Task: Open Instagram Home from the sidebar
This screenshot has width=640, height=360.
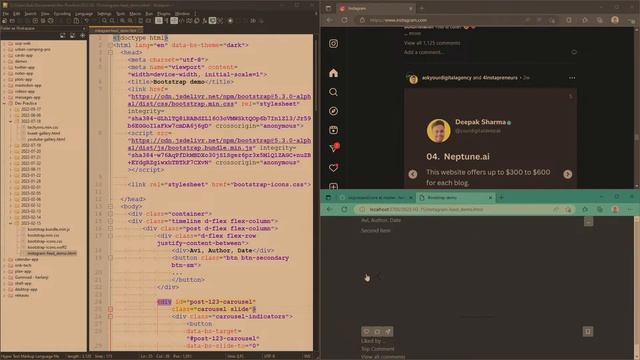Action: click(333, 73)
